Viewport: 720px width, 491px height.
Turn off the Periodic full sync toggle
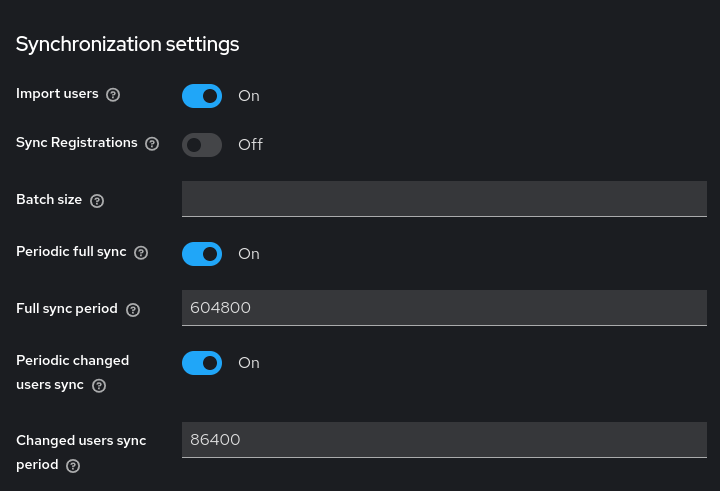click(202, 254)
